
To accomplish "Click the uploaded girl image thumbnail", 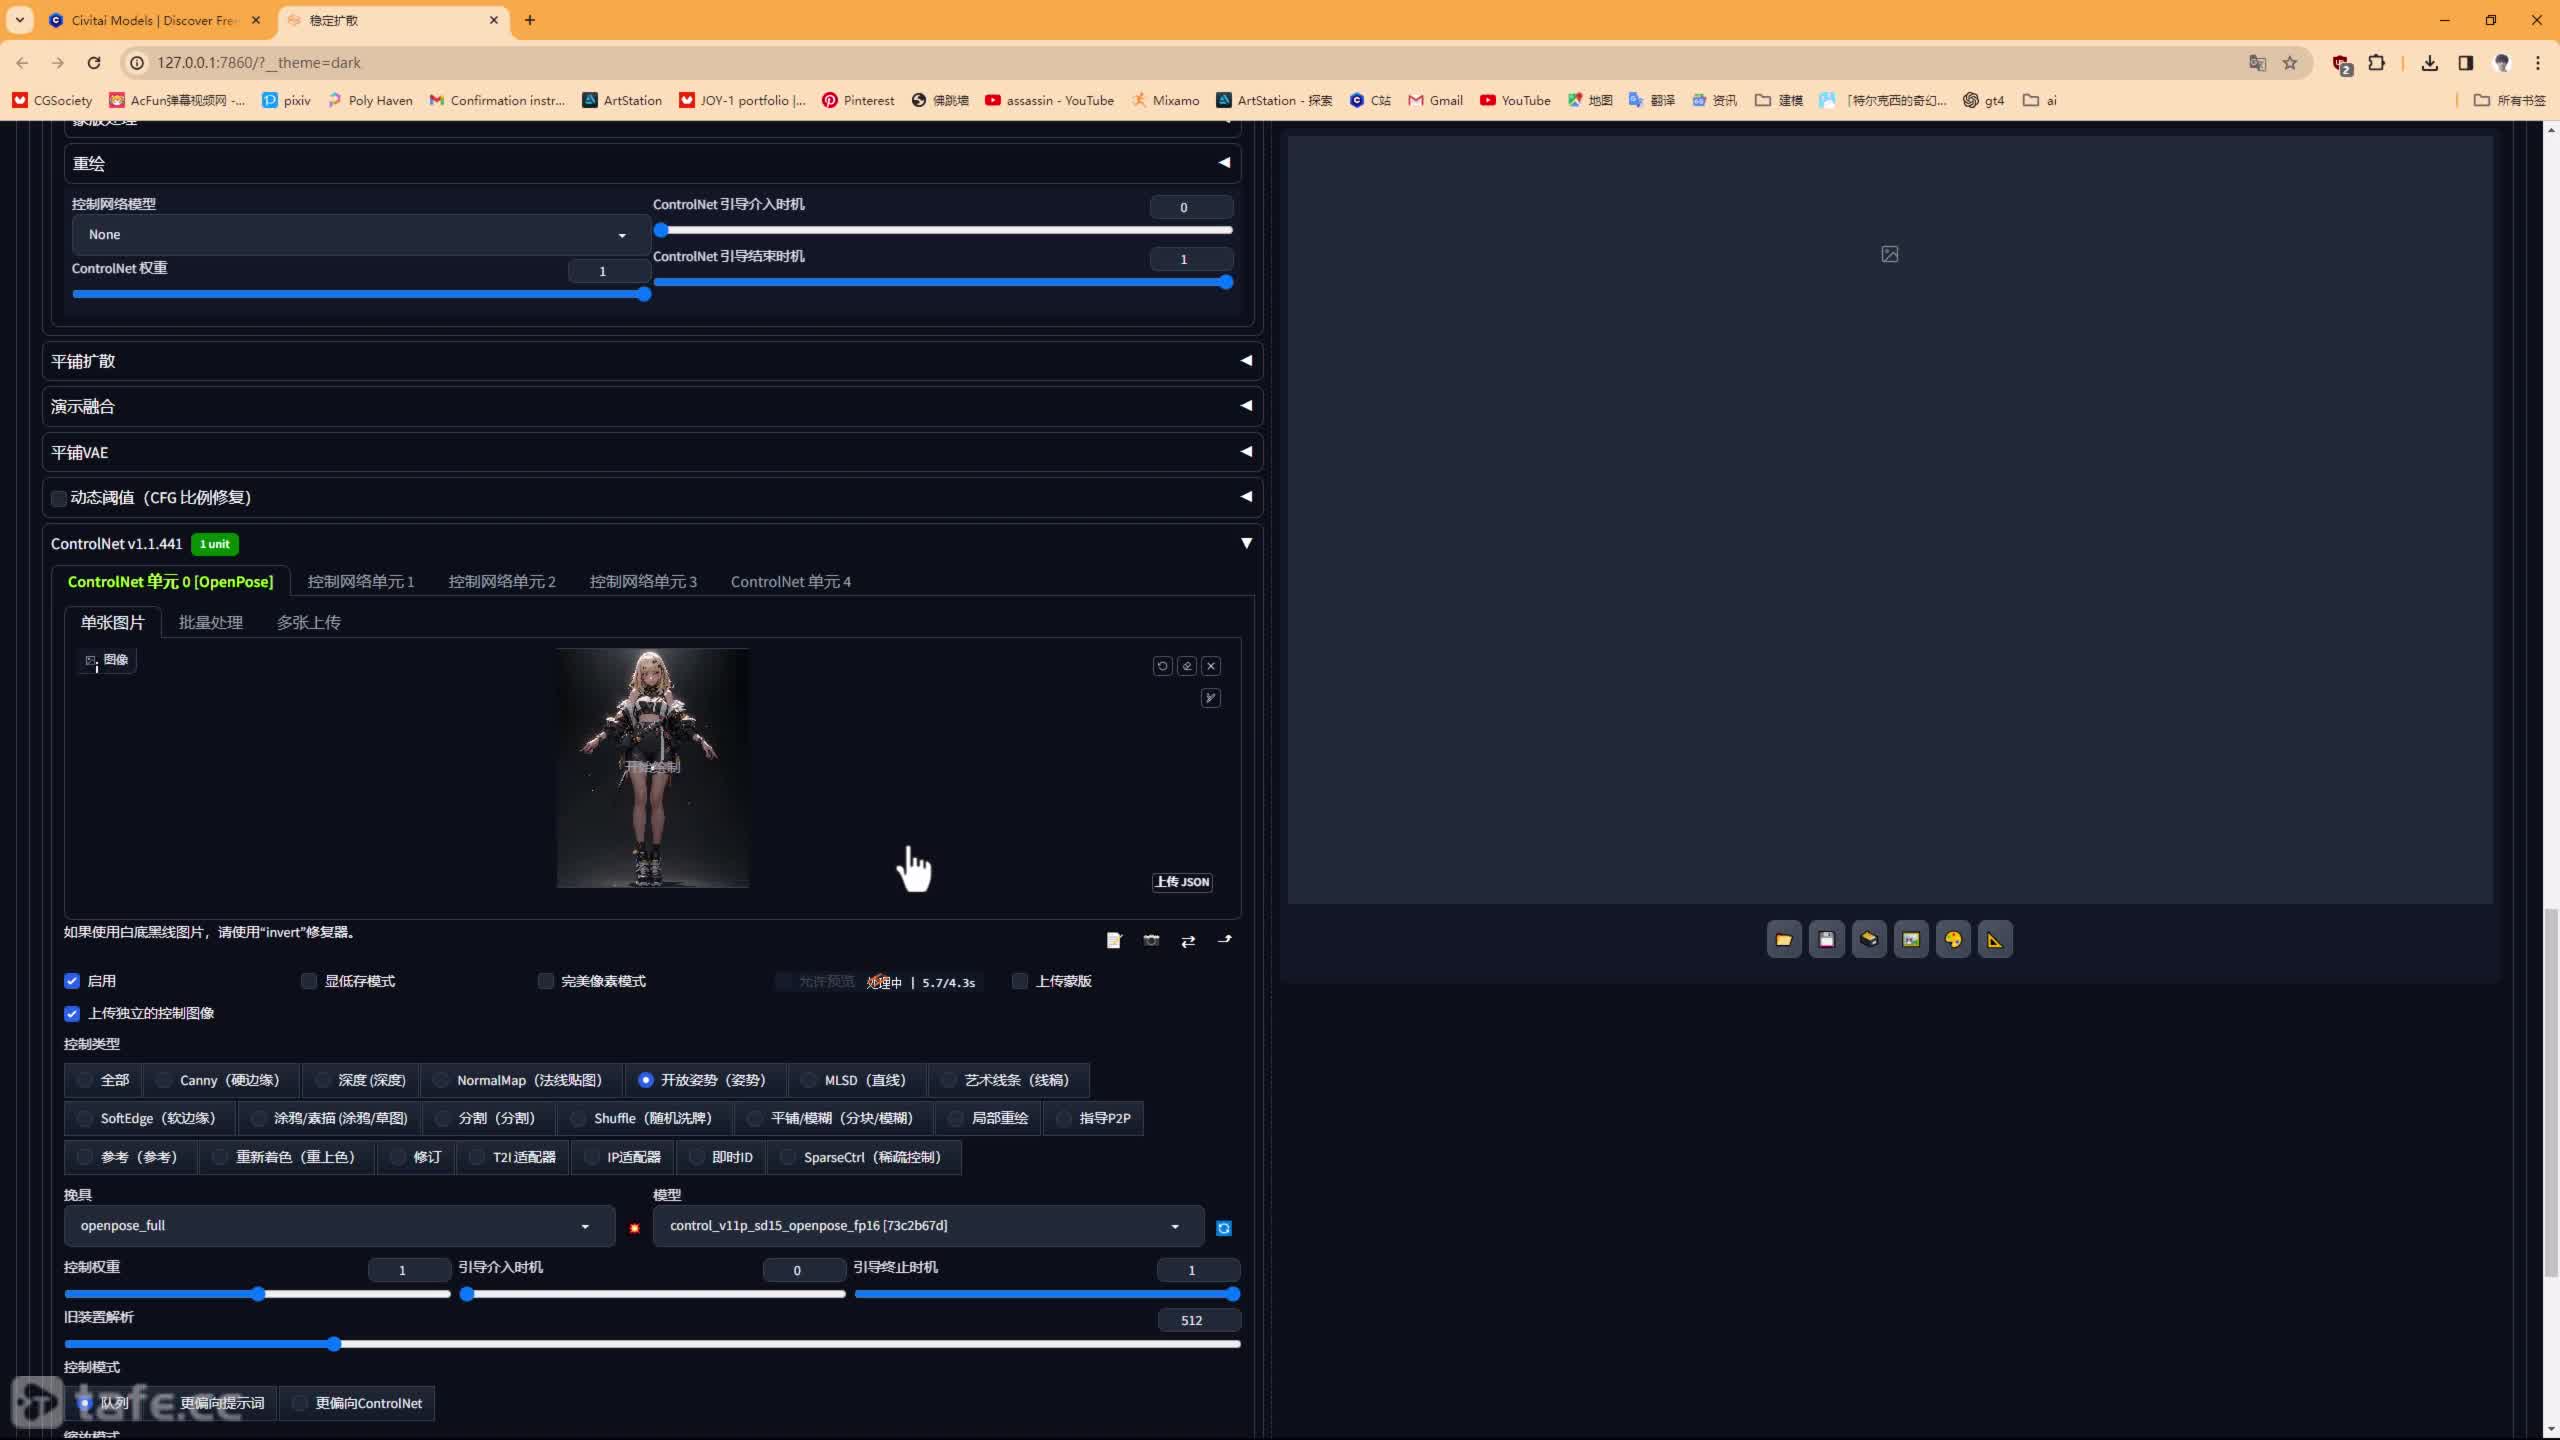I will (653, 768).
